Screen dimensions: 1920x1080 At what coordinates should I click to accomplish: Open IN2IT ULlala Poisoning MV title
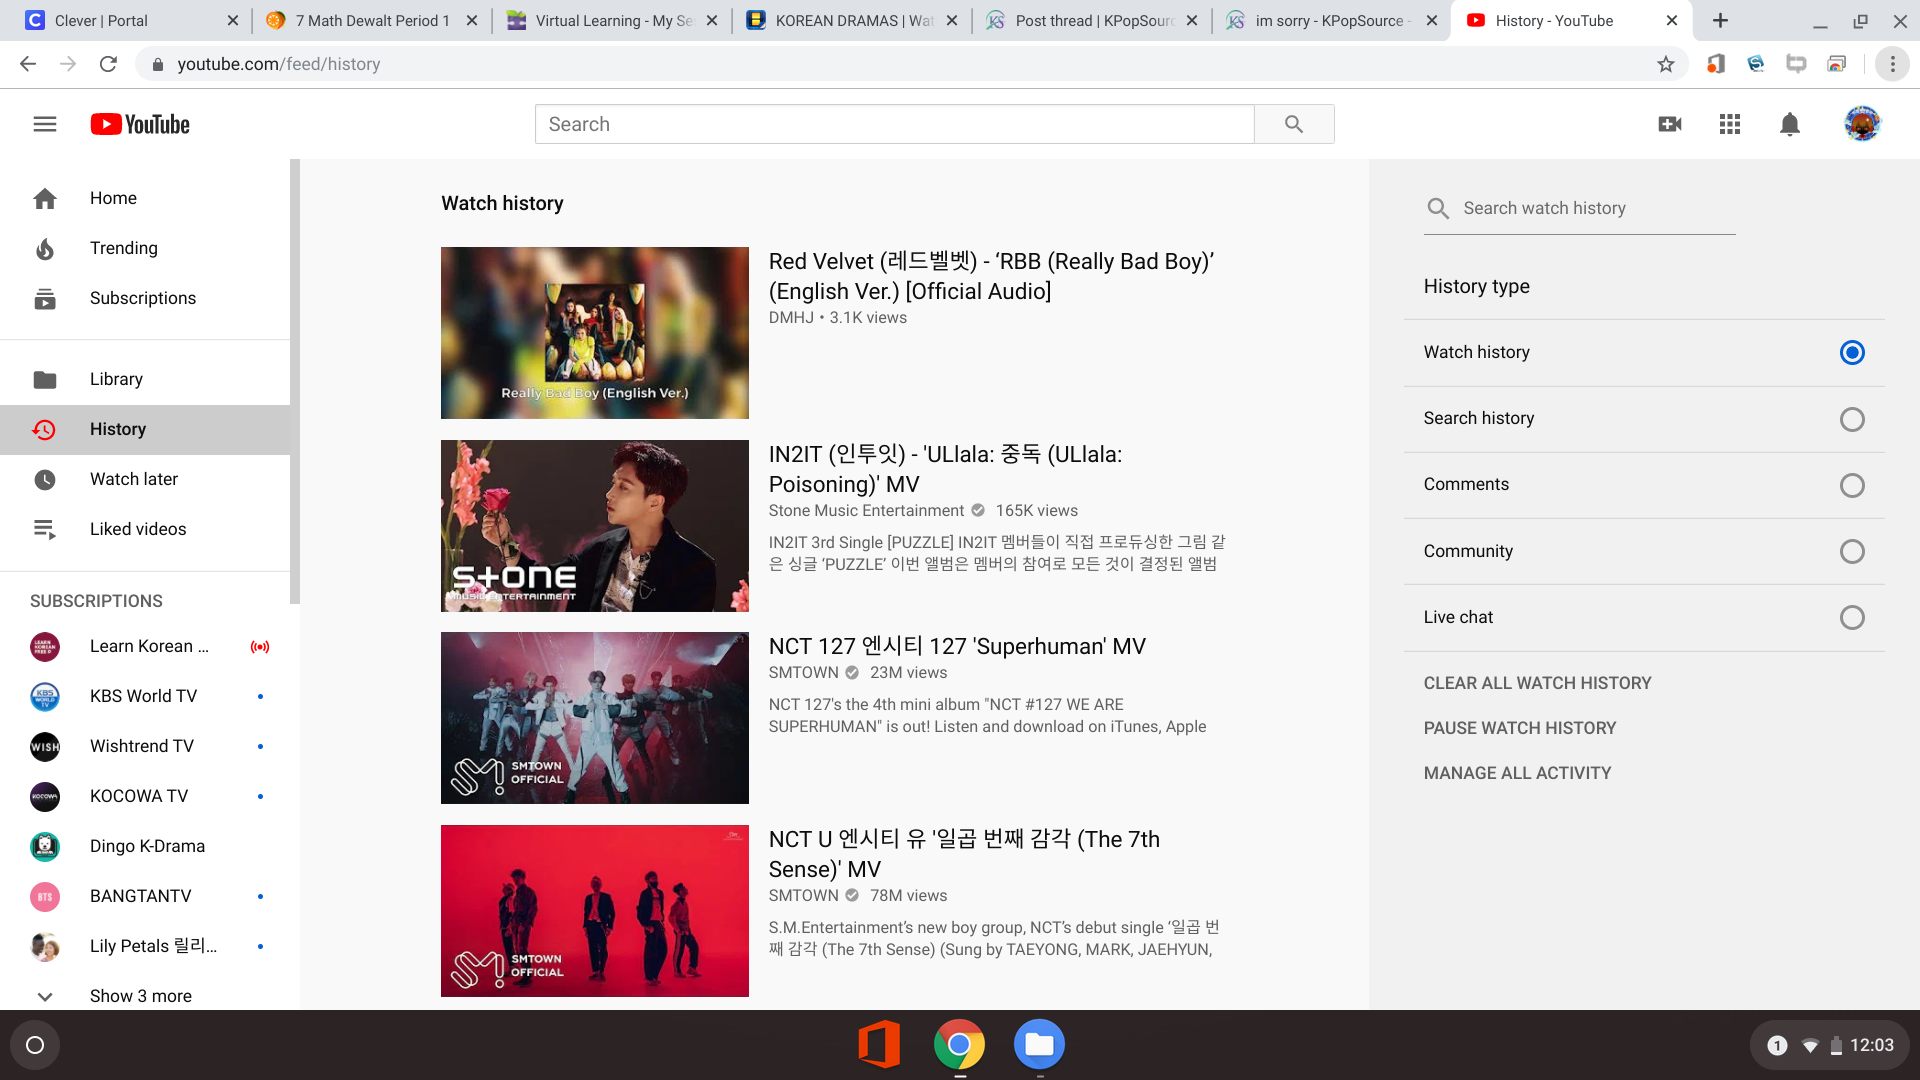[x=945, y=469]
